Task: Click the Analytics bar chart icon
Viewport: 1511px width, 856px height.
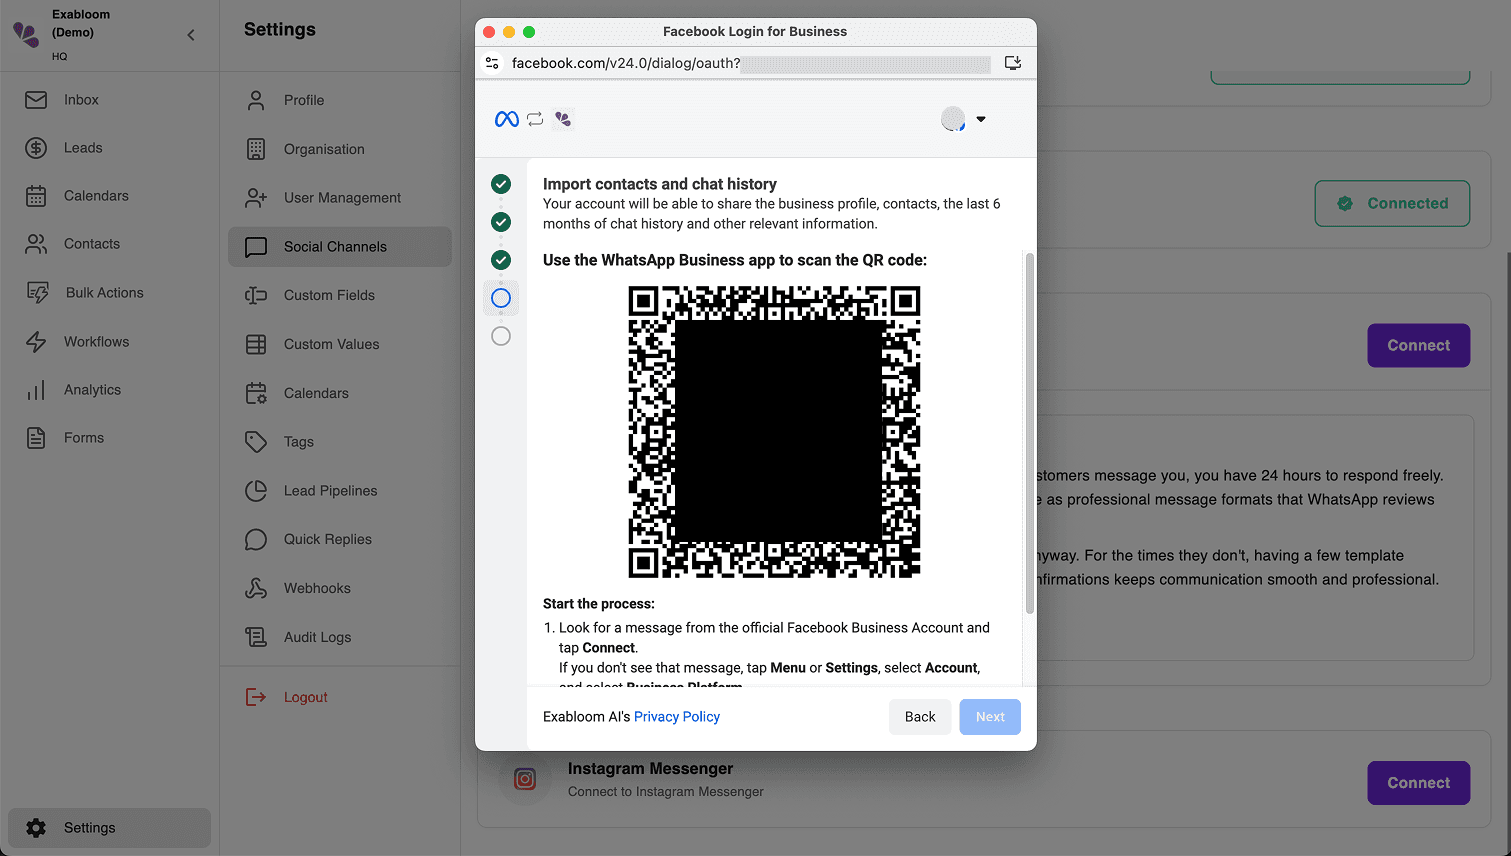Action: pos(36,390)
